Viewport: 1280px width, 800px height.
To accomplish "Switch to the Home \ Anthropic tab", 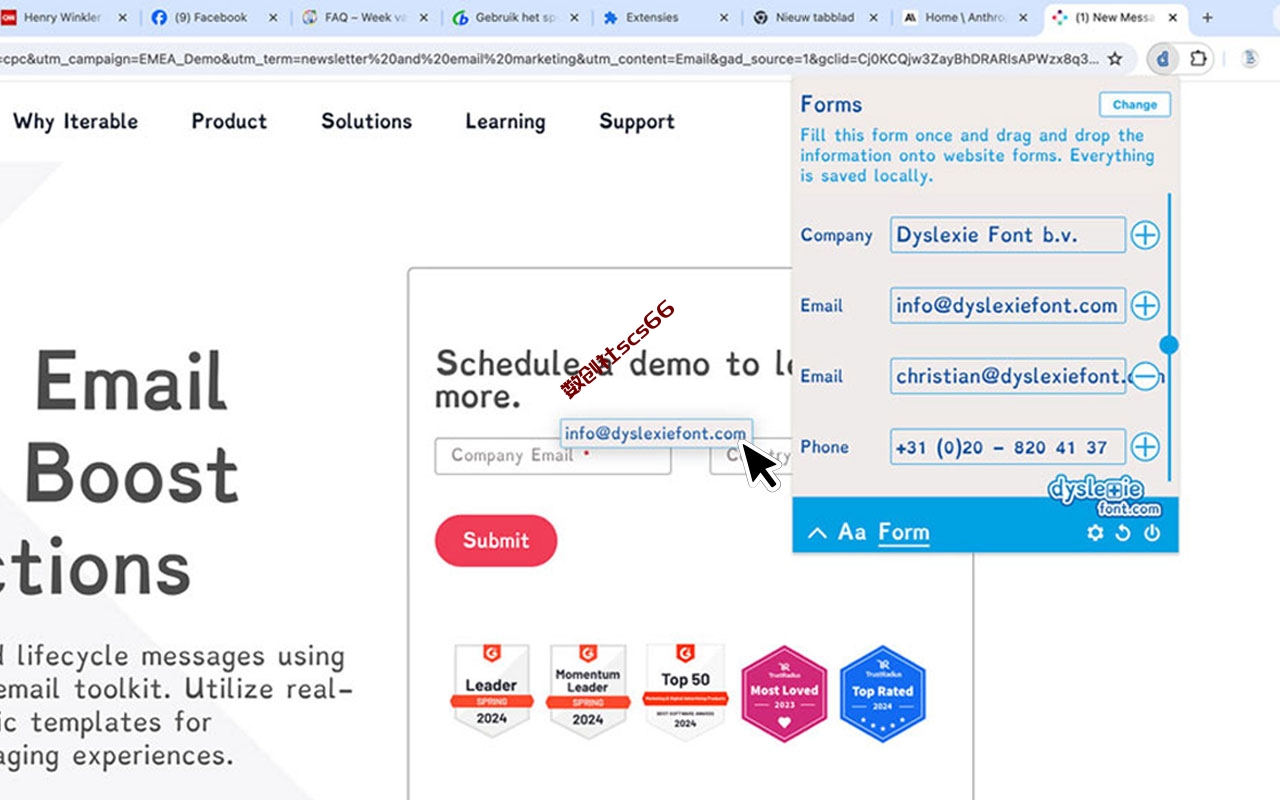I will tap(964, 17).
